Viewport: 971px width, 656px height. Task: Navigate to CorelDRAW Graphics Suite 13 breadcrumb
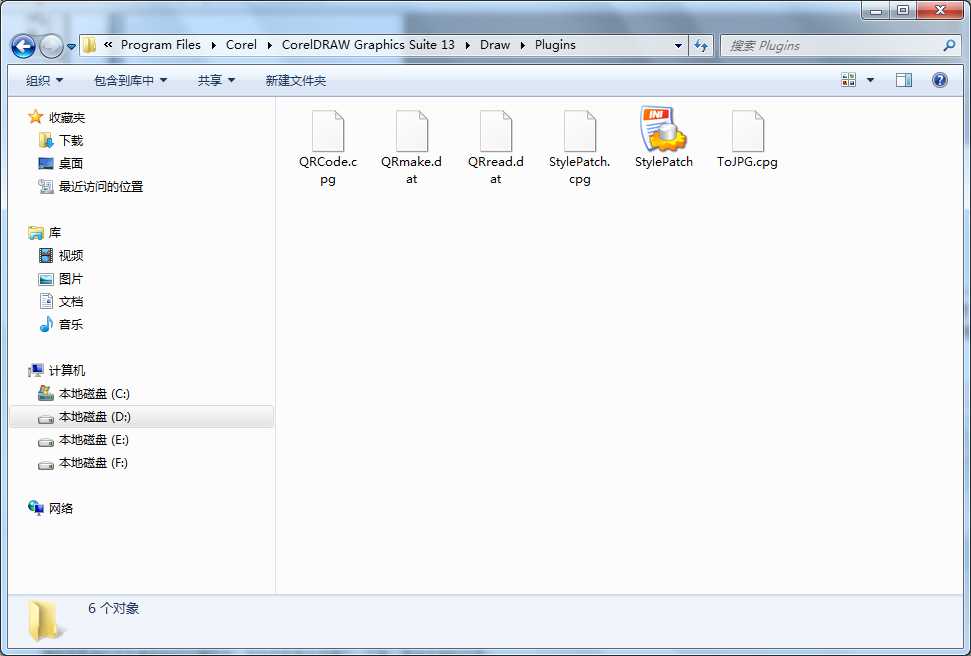pos(368,45)
